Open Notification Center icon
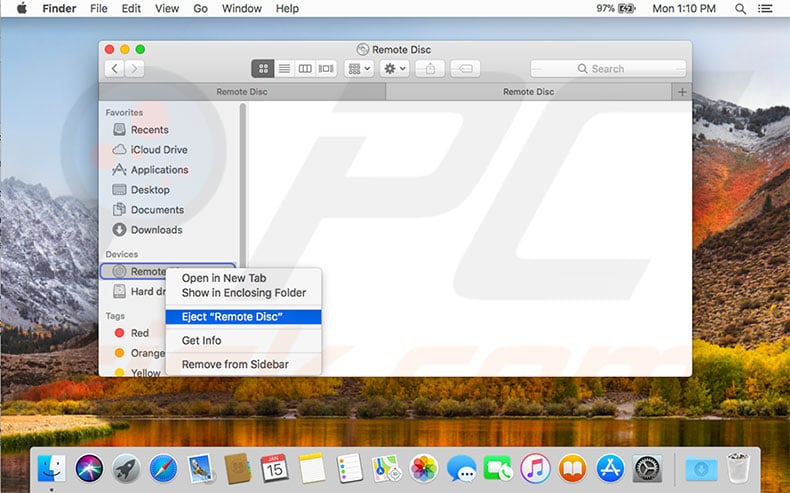This screenshot has width=790, height=493. tap(765, 9)
